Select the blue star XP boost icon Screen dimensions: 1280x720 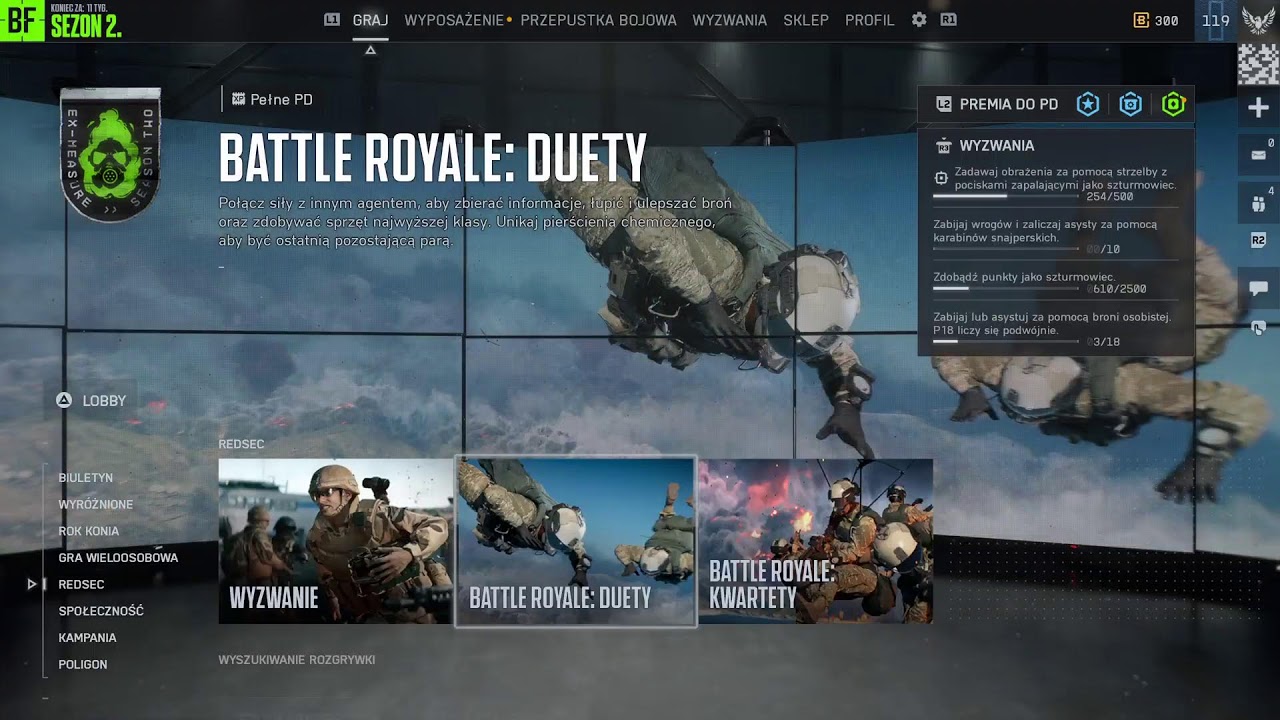tap(1088, 104)
